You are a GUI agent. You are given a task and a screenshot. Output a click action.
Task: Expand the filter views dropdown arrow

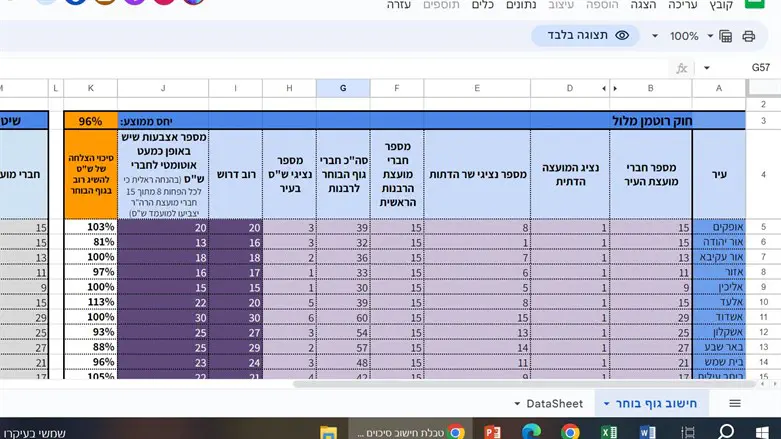pyautogui.click(x=710, y=36)
